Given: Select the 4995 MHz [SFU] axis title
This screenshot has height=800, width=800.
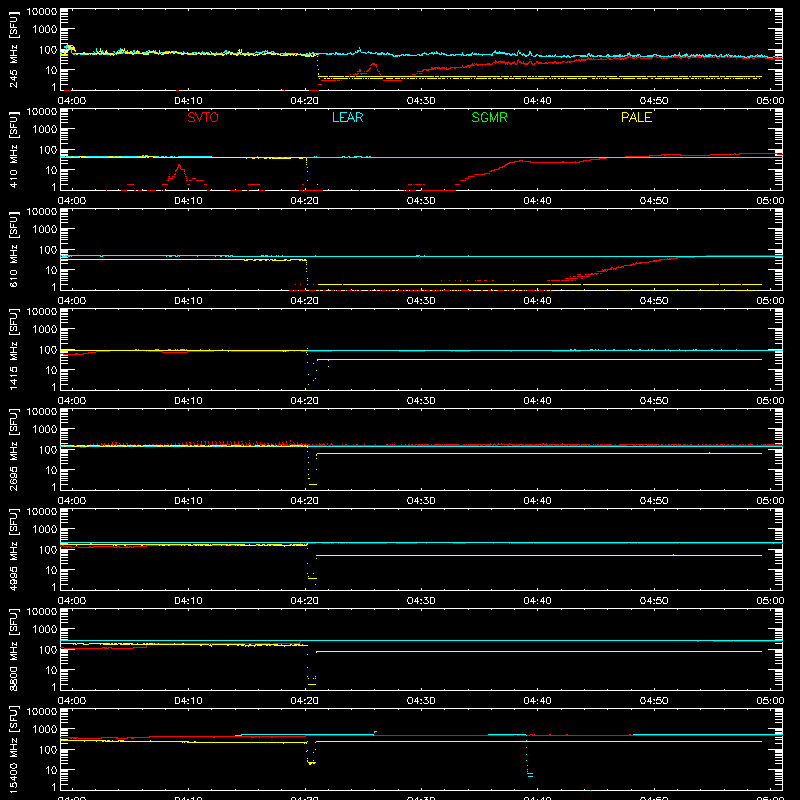Looking at the screenshot, I should 13,549.
